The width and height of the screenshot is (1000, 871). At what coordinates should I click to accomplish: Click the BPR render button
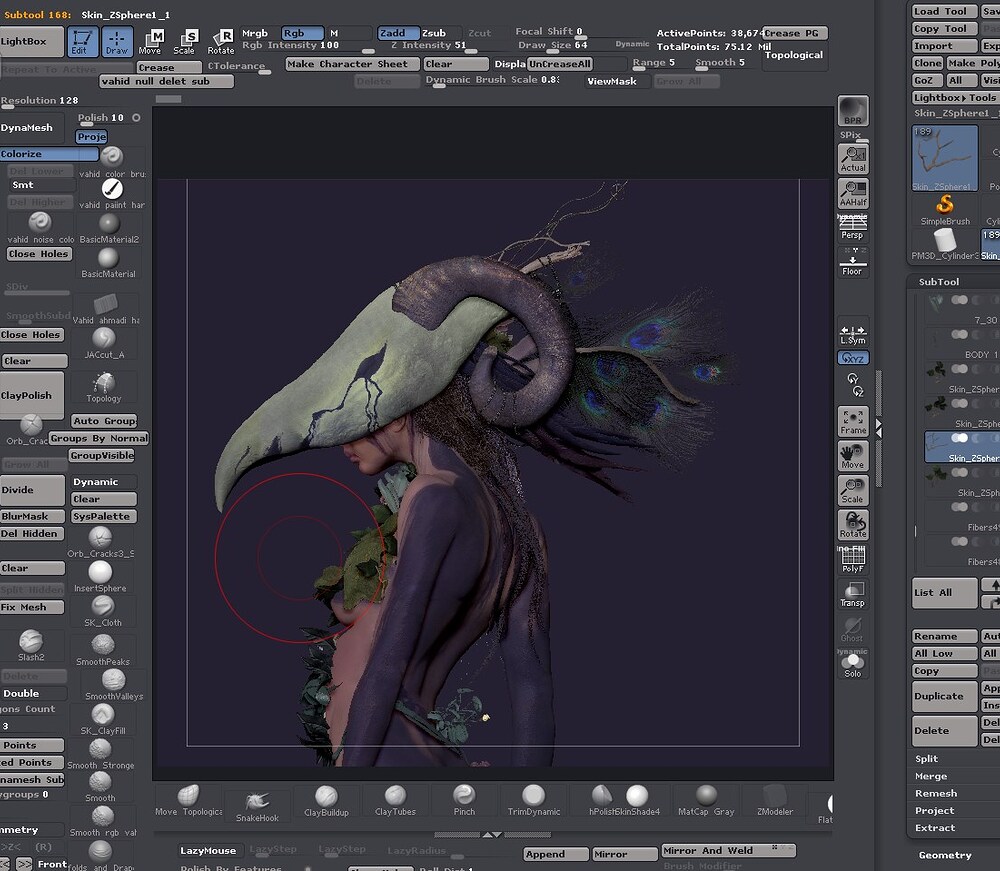(853, 111)
